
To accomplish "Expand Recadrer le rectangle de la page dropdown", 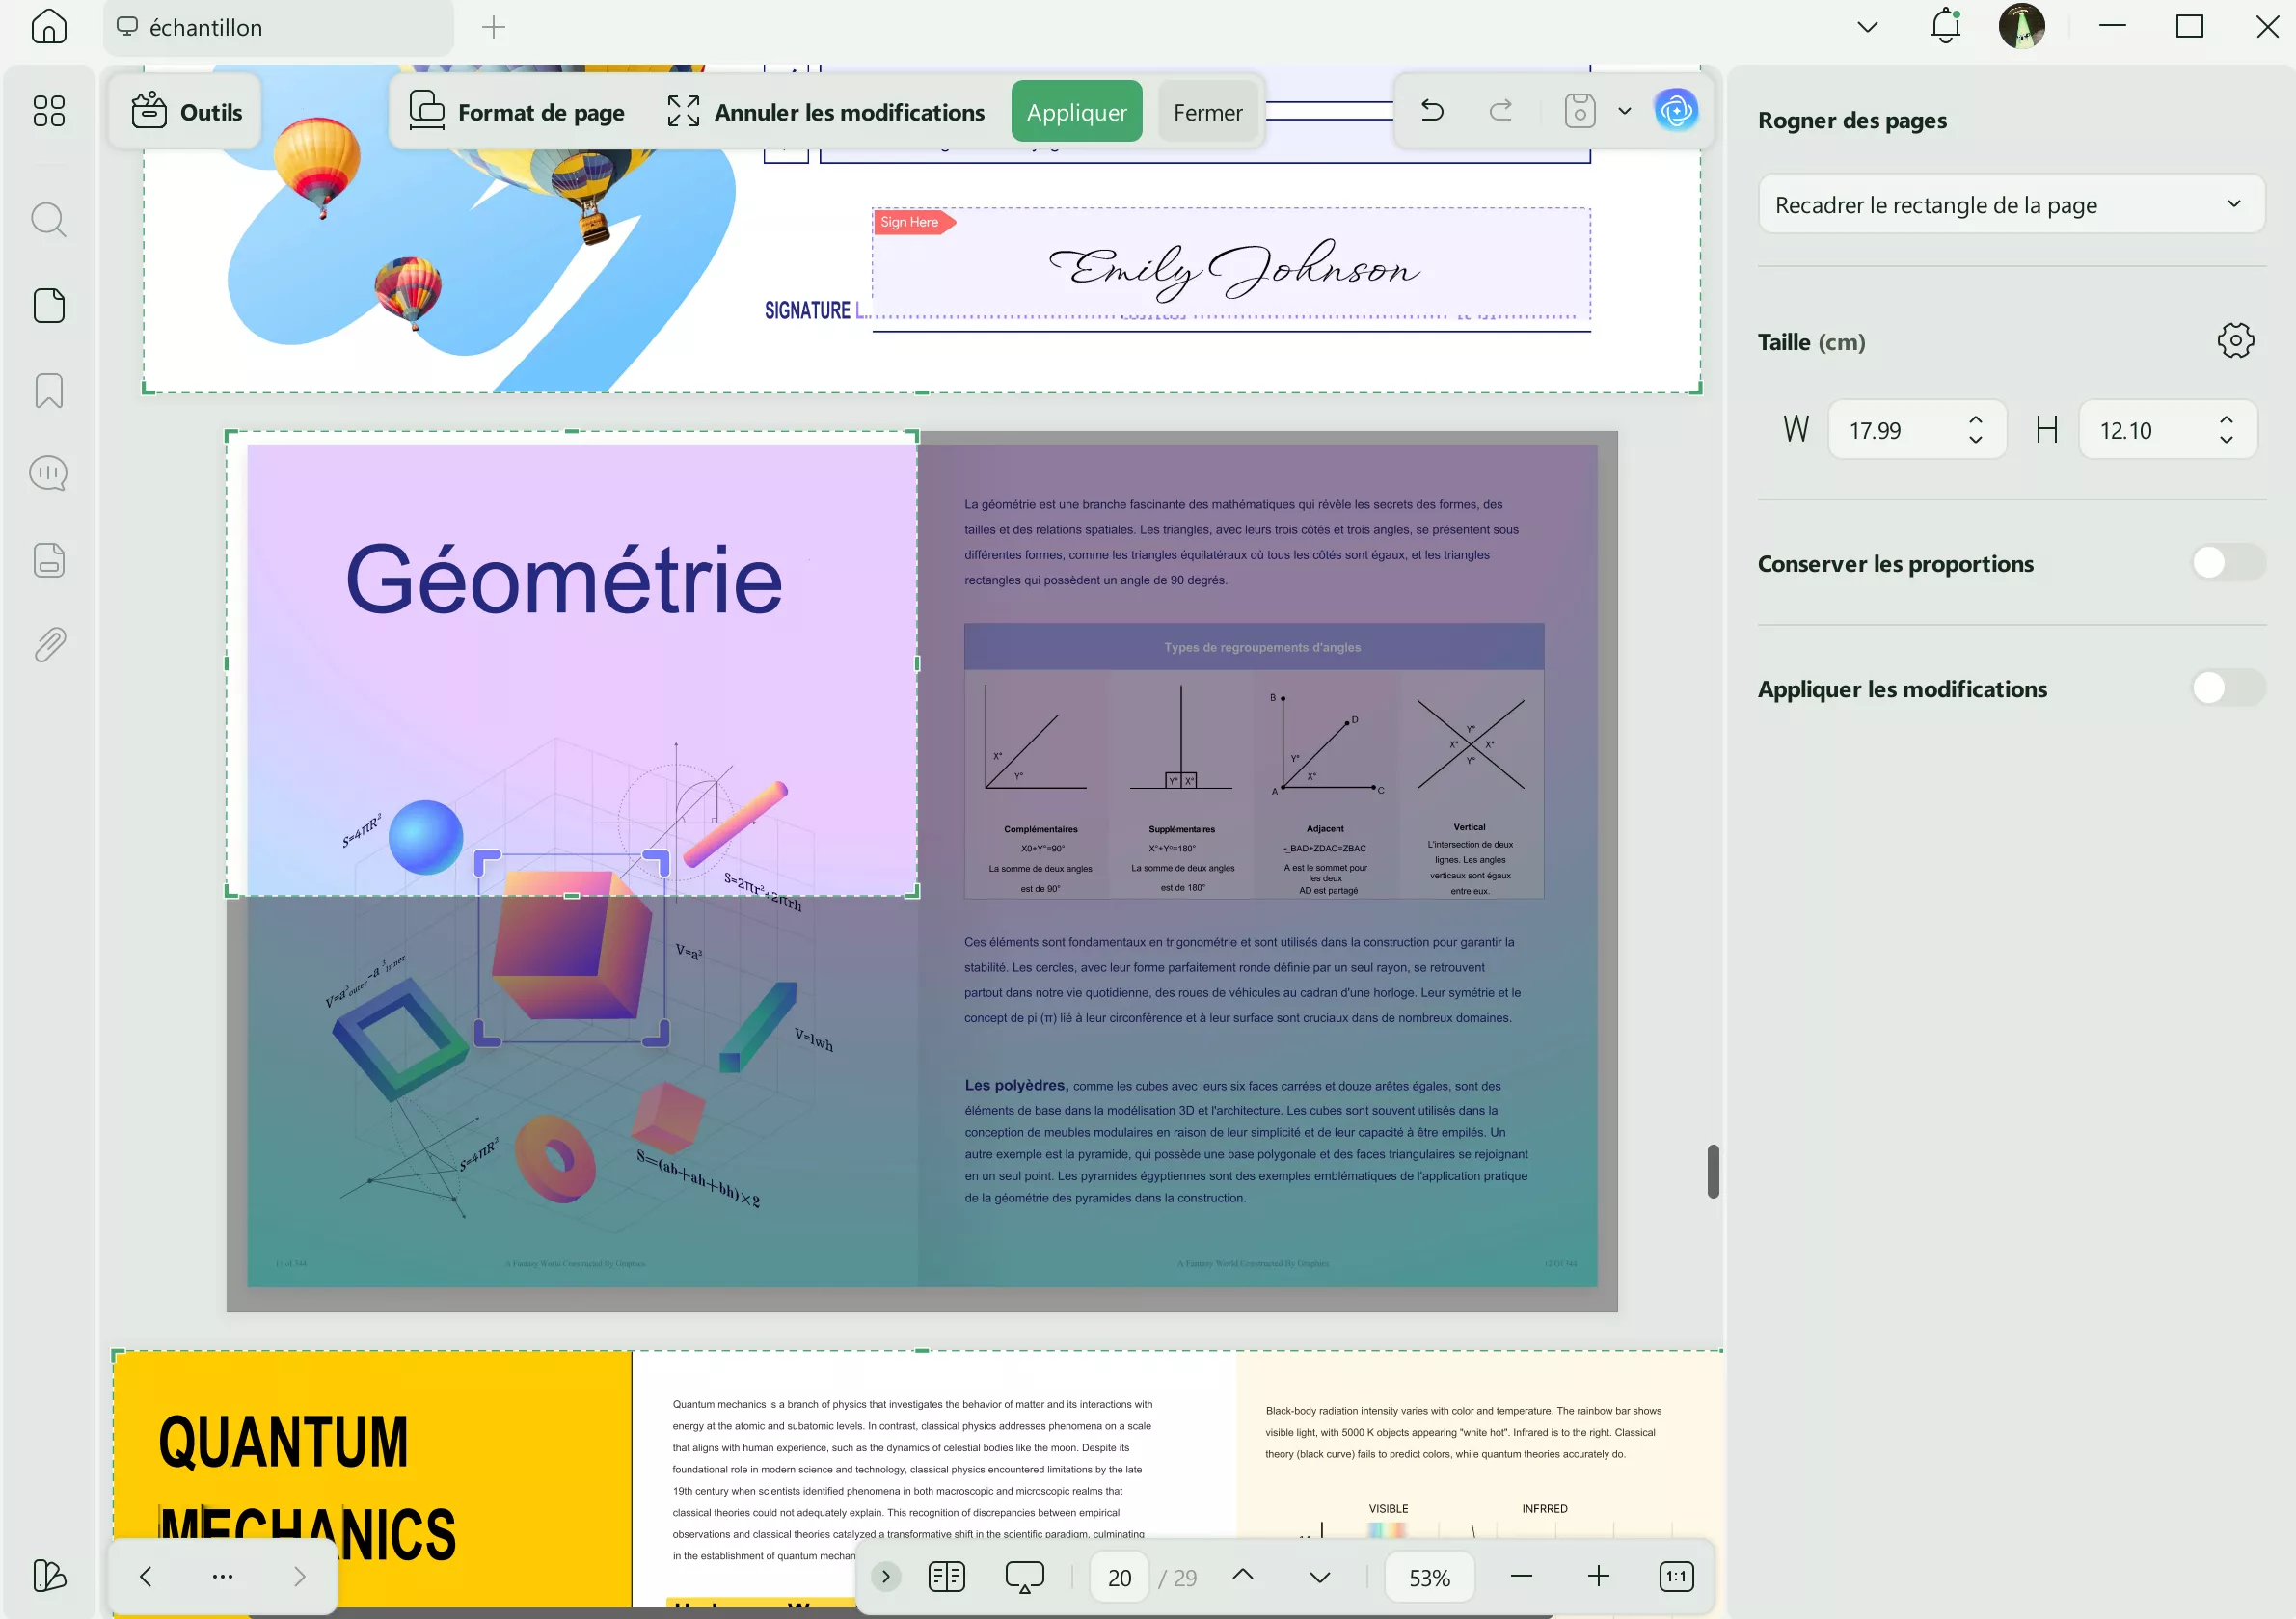I will pos(2011,205).
